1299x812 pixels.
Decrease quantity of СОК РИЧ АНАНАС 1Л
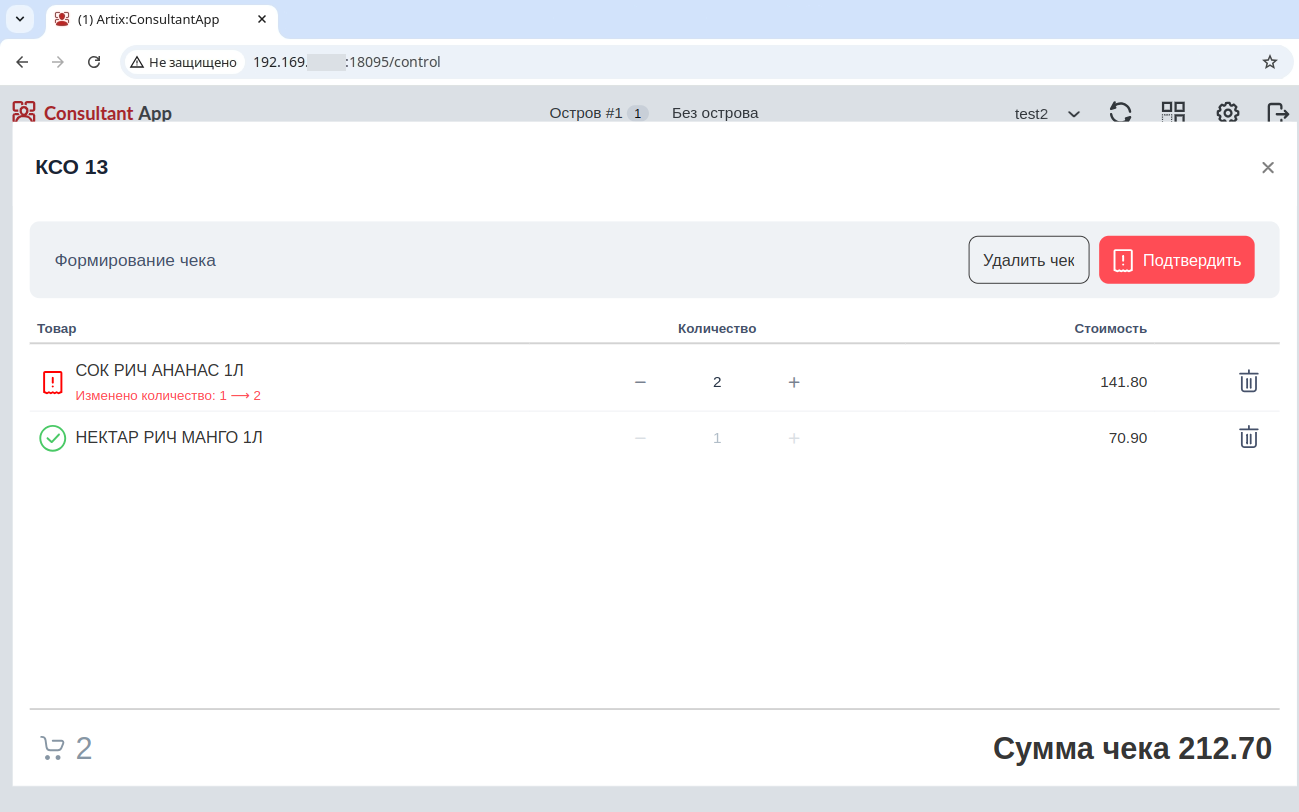(x=640, y=382)
